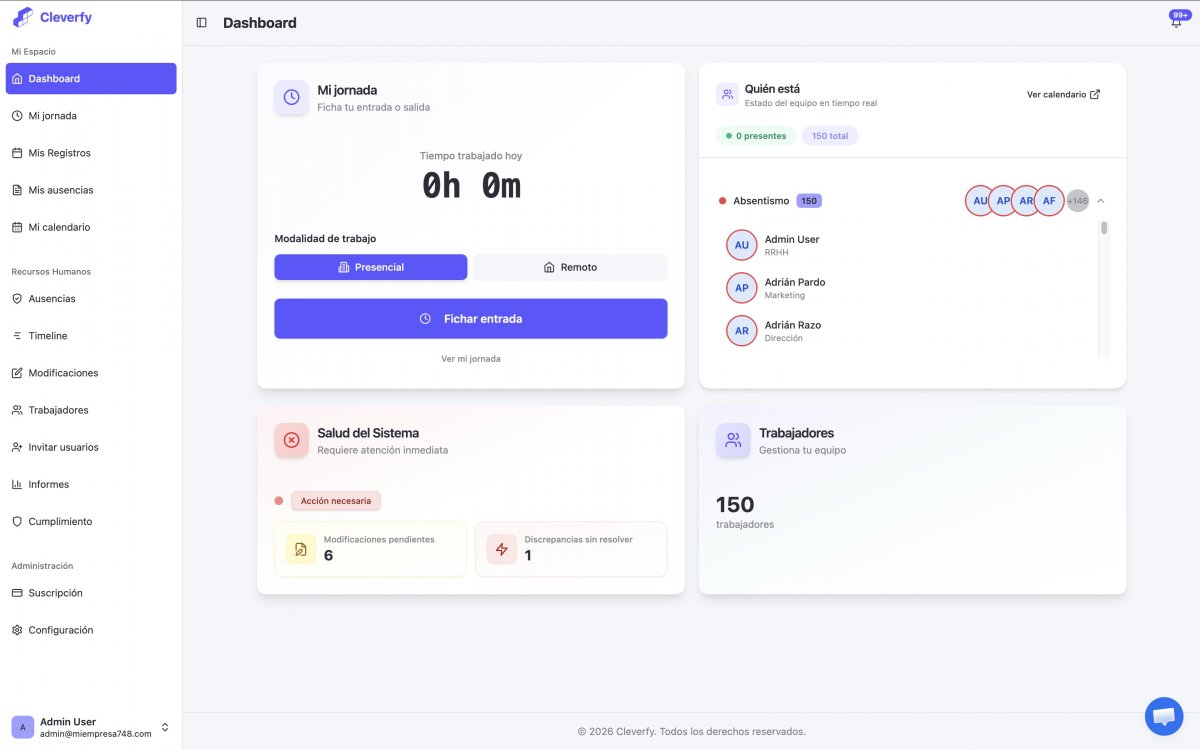Click the team list scrollbar
Viewport: 1200px width, 750px height.
[x=1104, y=228]
